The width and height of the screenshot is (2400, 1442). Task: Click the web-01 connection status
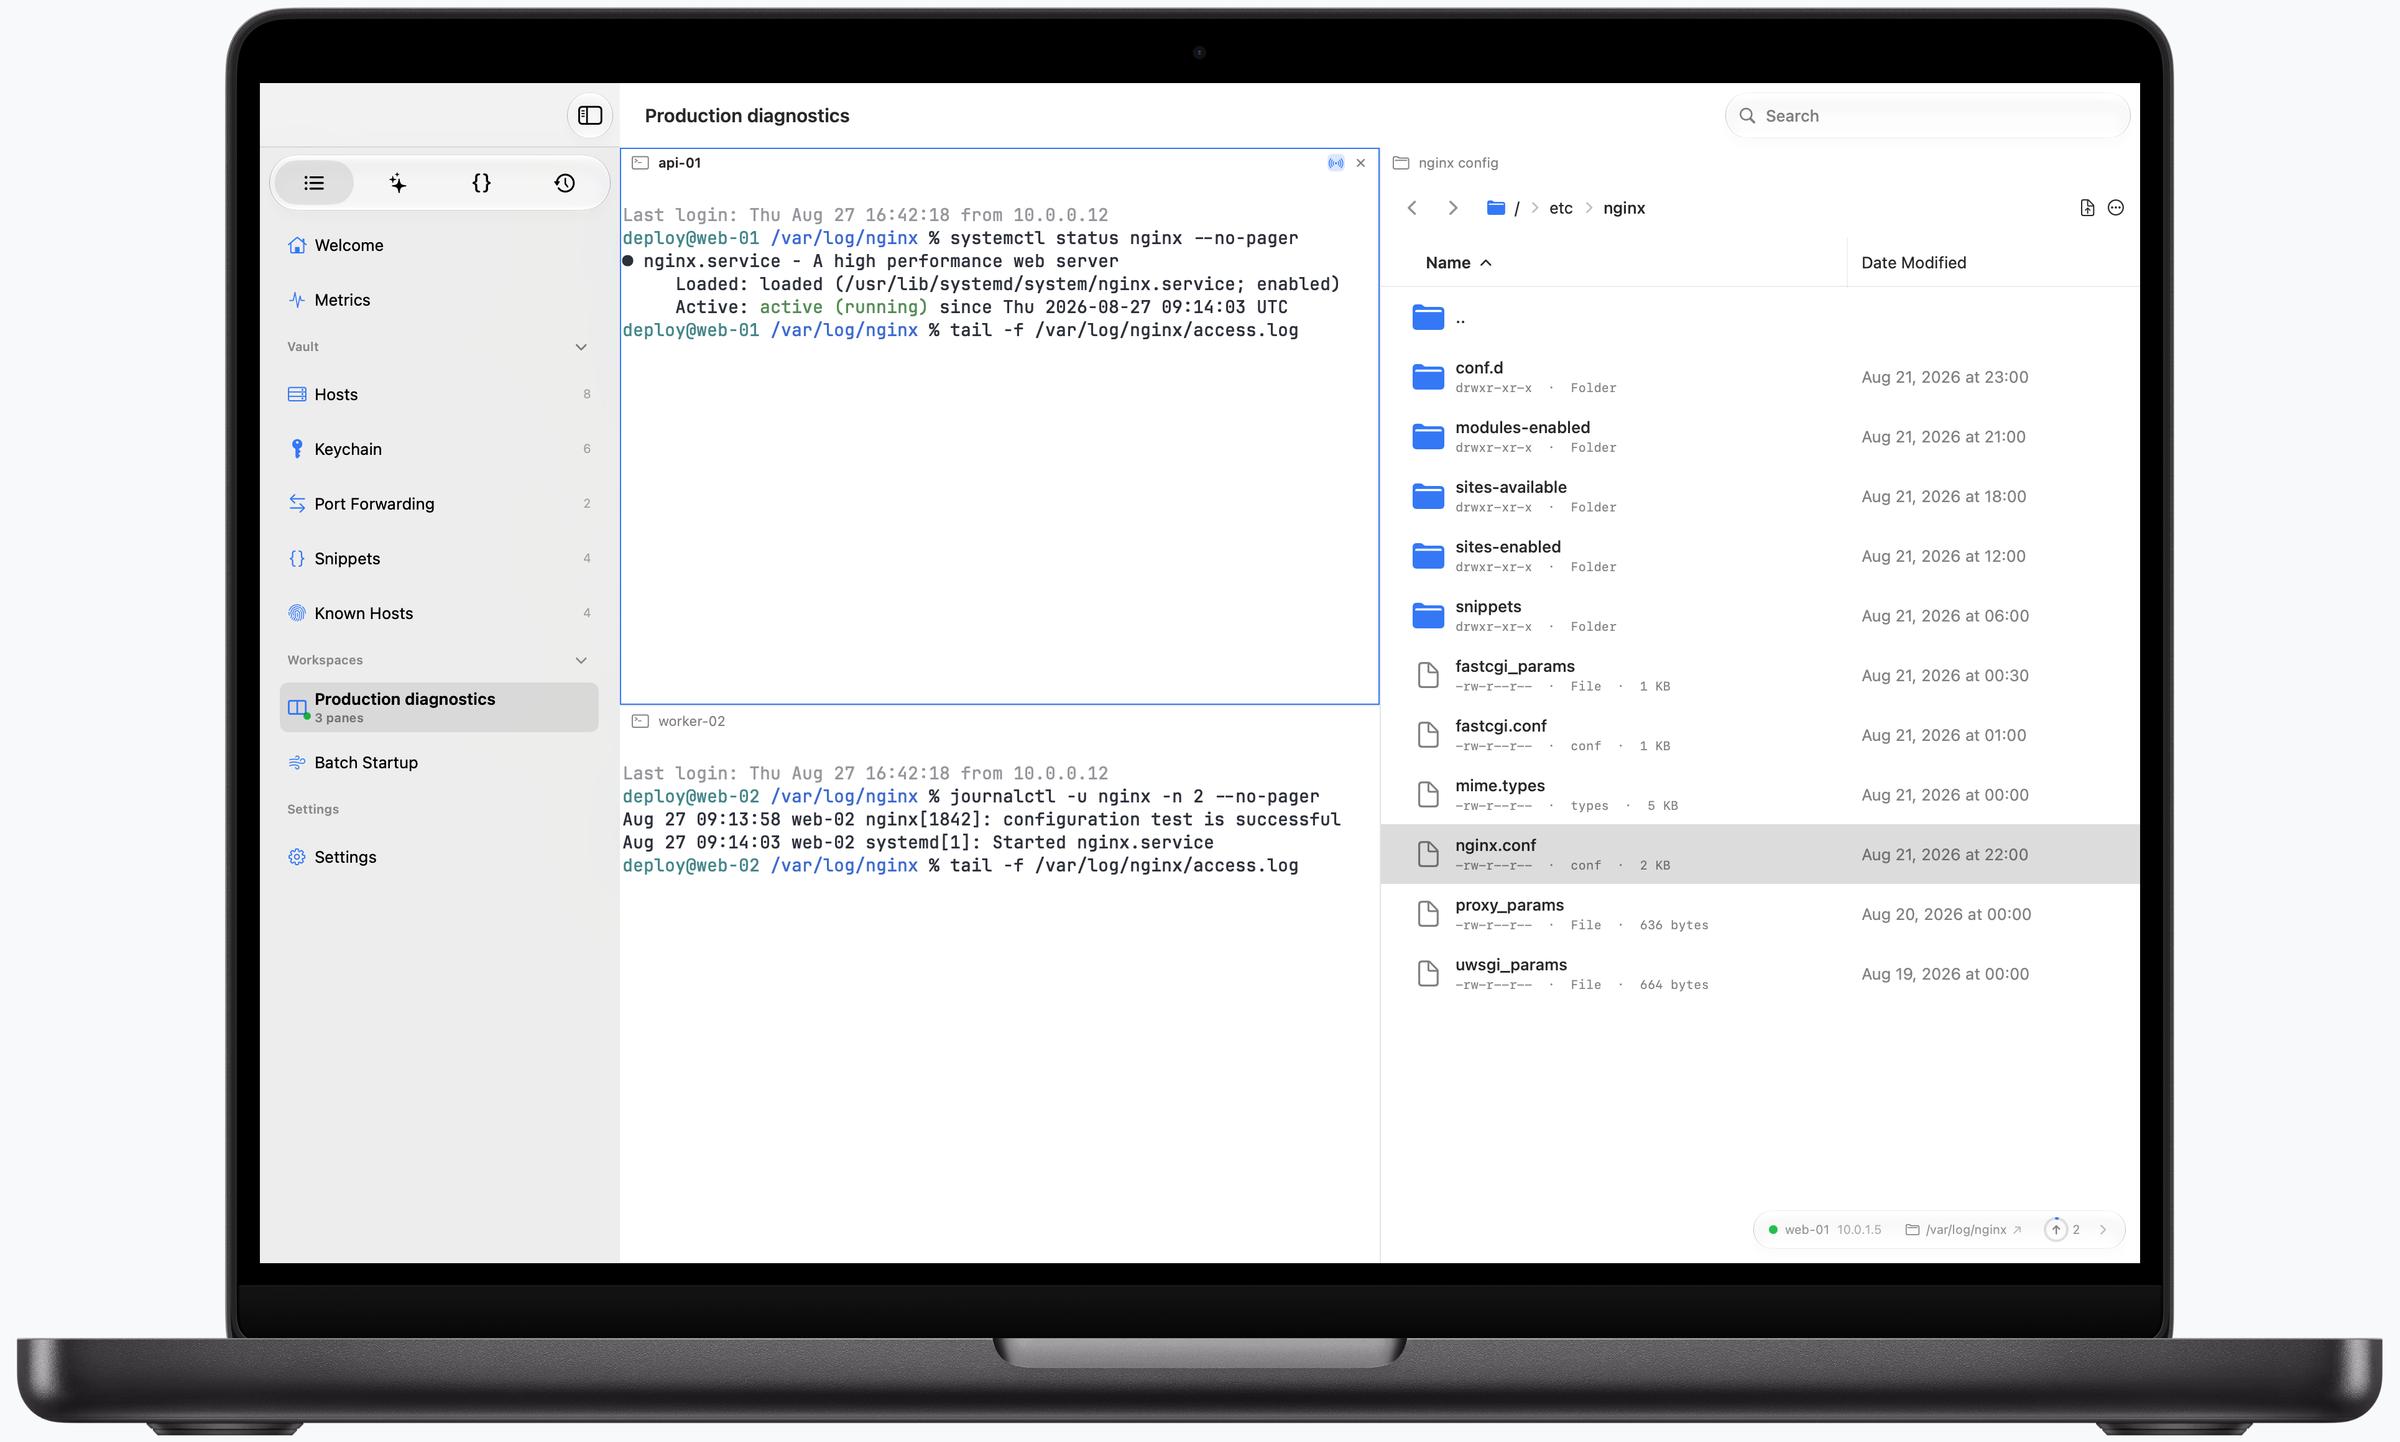(x=1825, y=1230)
